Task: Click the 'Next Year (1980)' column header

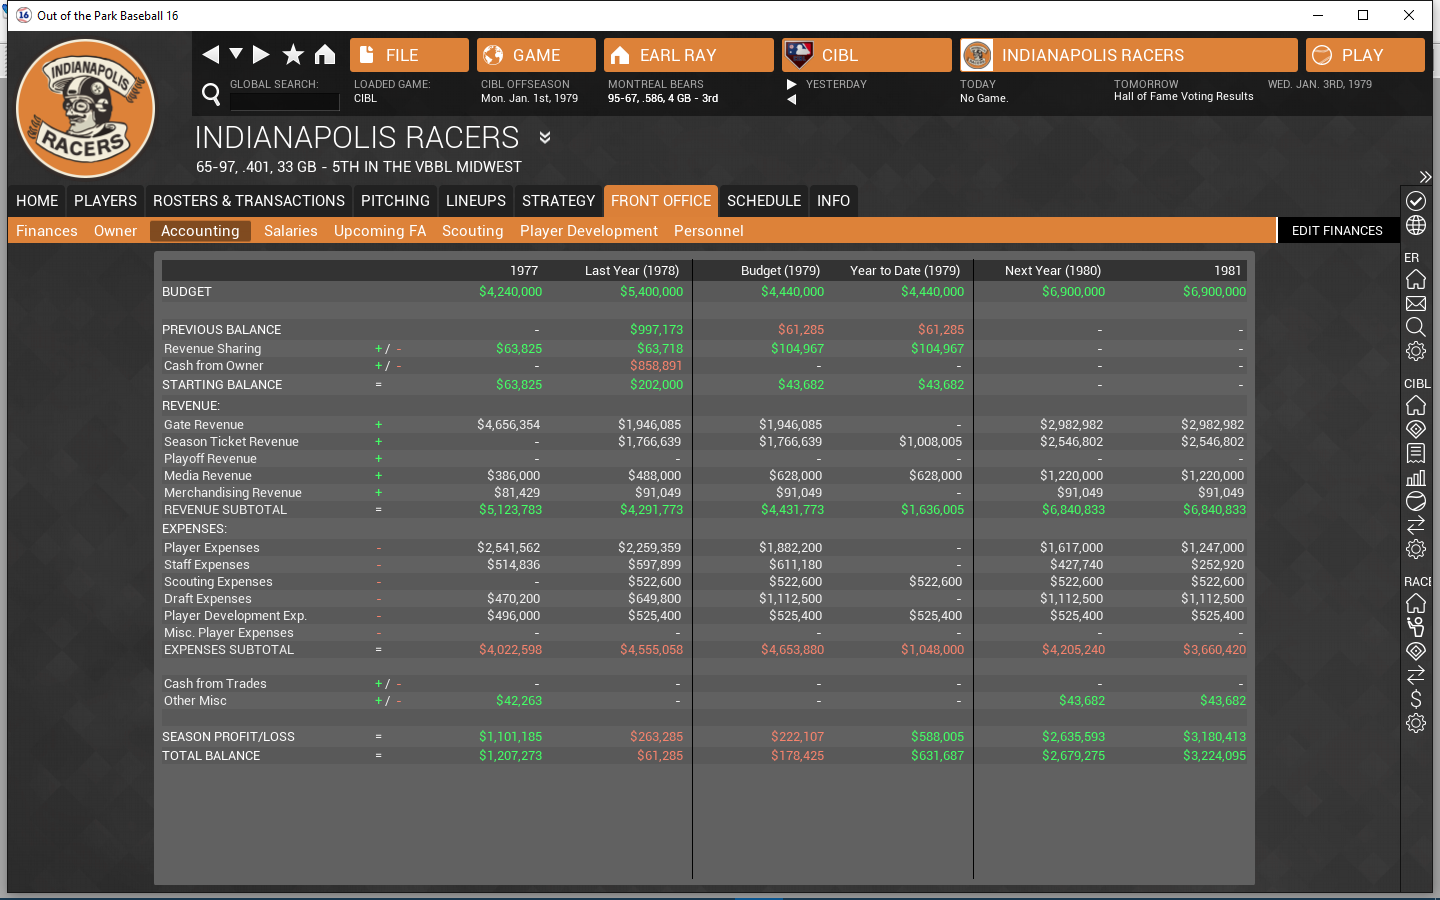Action: click(1053, 271)
